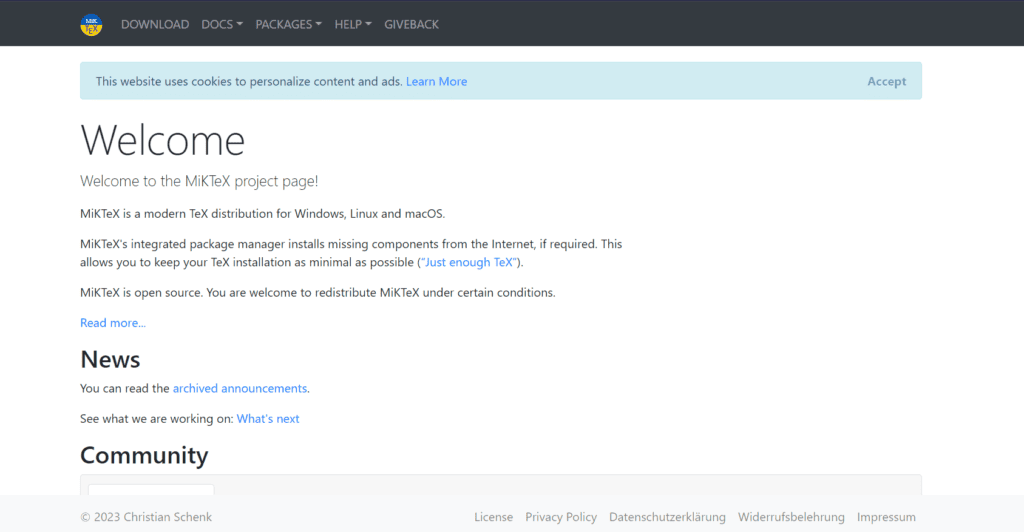The height and width of the screenshot is (532, 1024).
Task: Click the Read more... link
Action: point(113,323)
